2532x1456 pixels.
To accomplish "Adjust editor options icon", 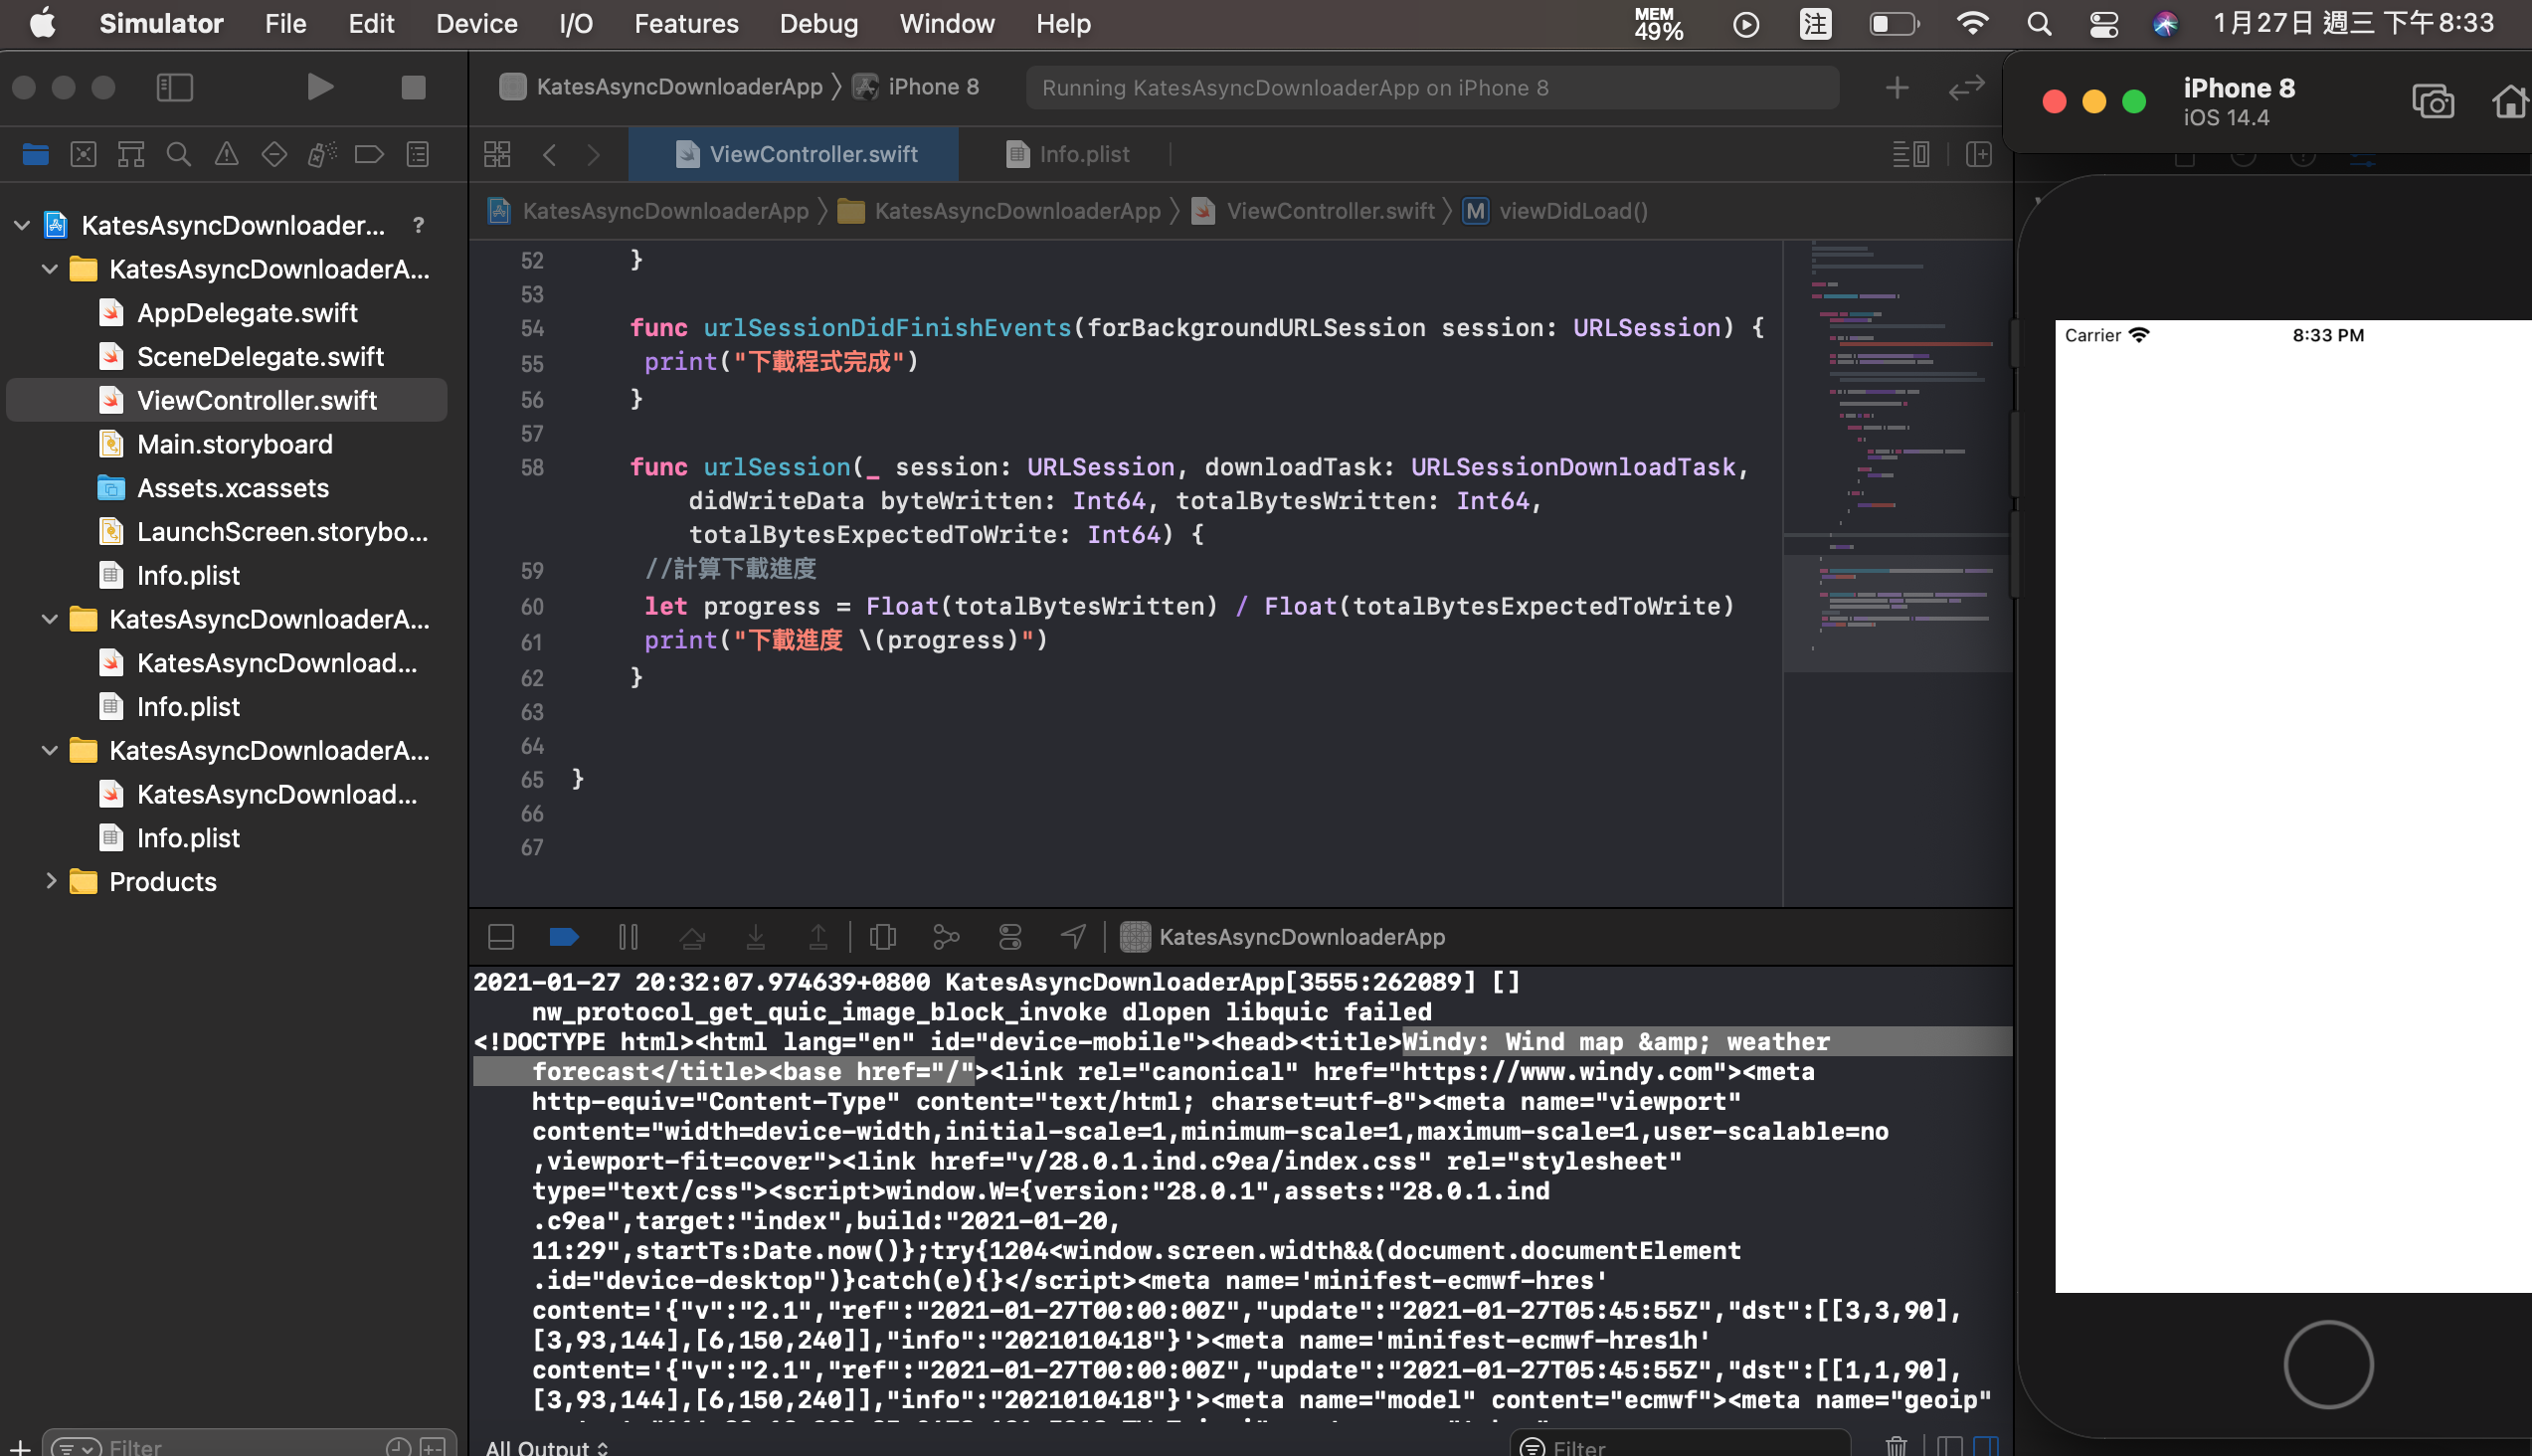I will pyautogui.click(x=1911, y=154).
